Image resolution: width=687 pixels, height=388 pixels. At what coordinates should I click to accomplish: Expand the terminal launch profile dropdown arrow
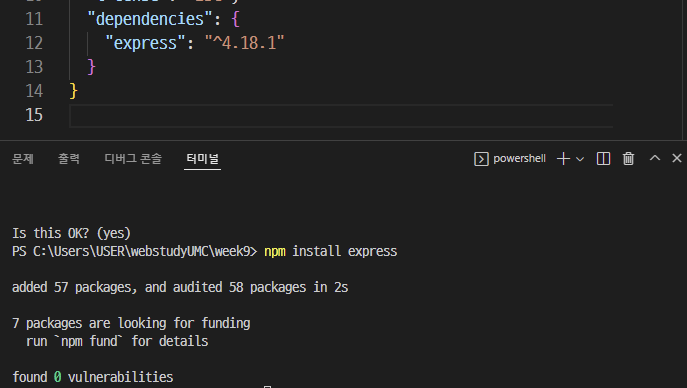click(580, 159)
